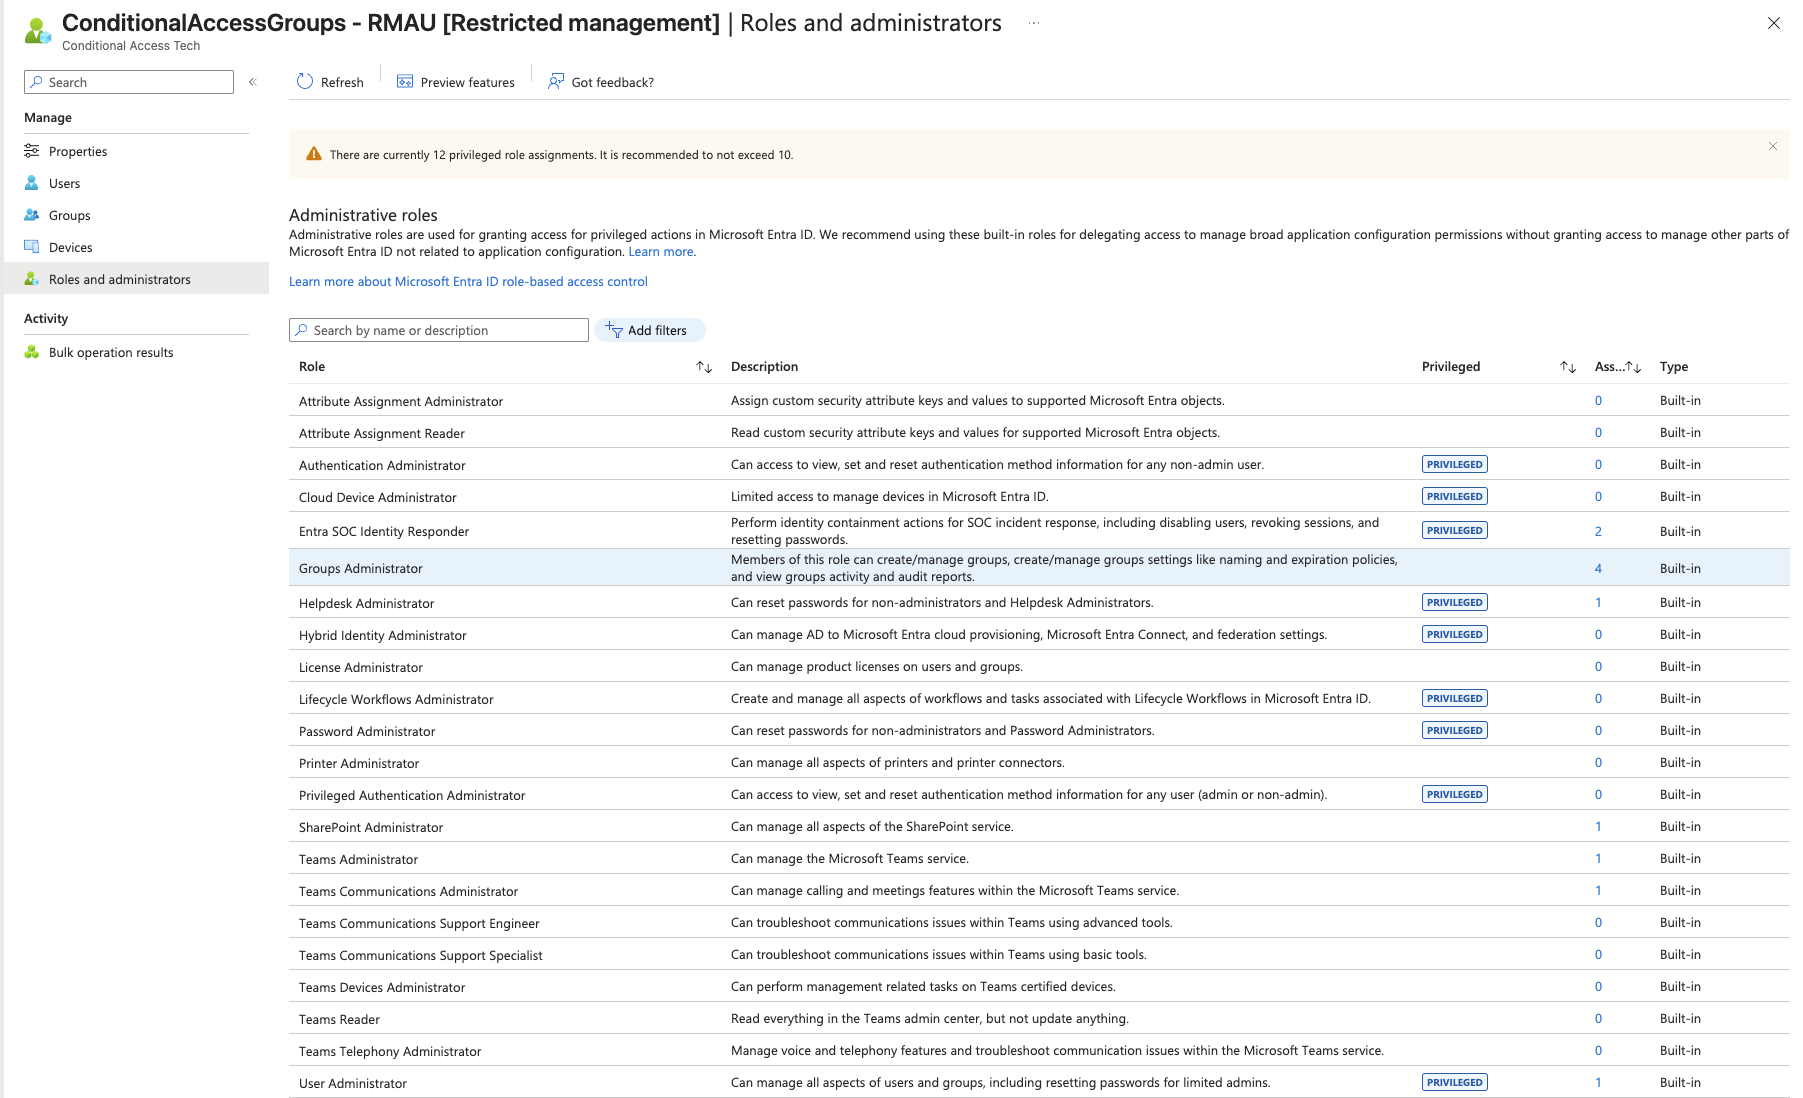1803x1098 pixels.
Task: Open Users in the Manage menu
Action: [64, 183]
